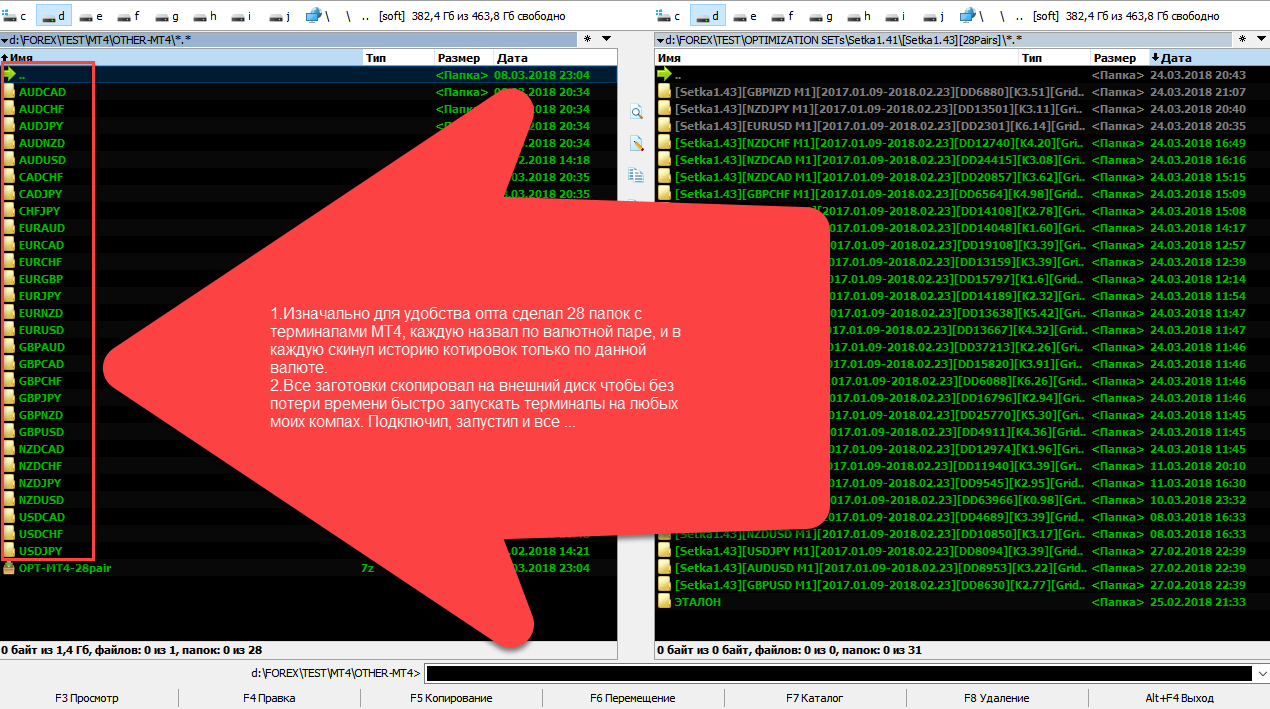Select the ЭТАЛОН folder name
Viewport: 1270px width, 709px height.
(697, 602)
